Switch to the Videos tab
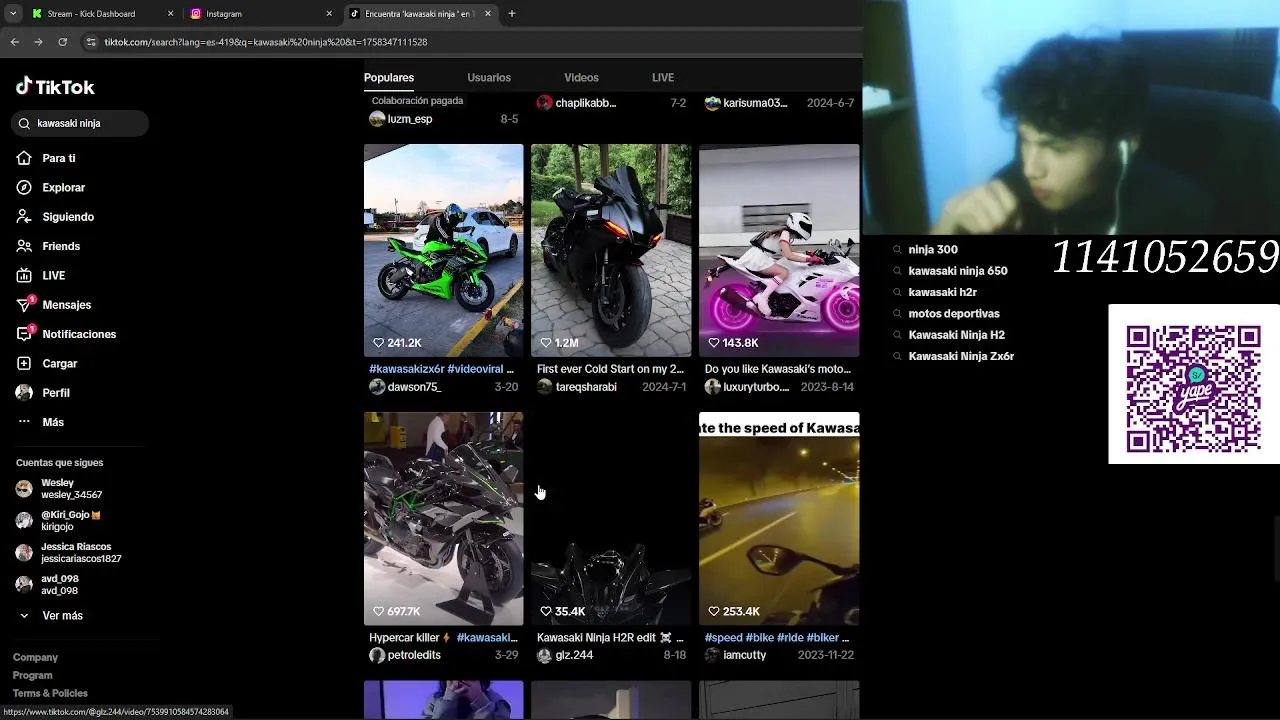The width and height of the screenshot is (1280, 720). 581,77
